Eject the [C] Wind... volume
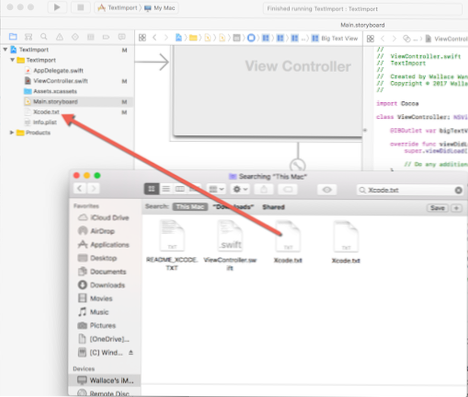 point(131,352)
